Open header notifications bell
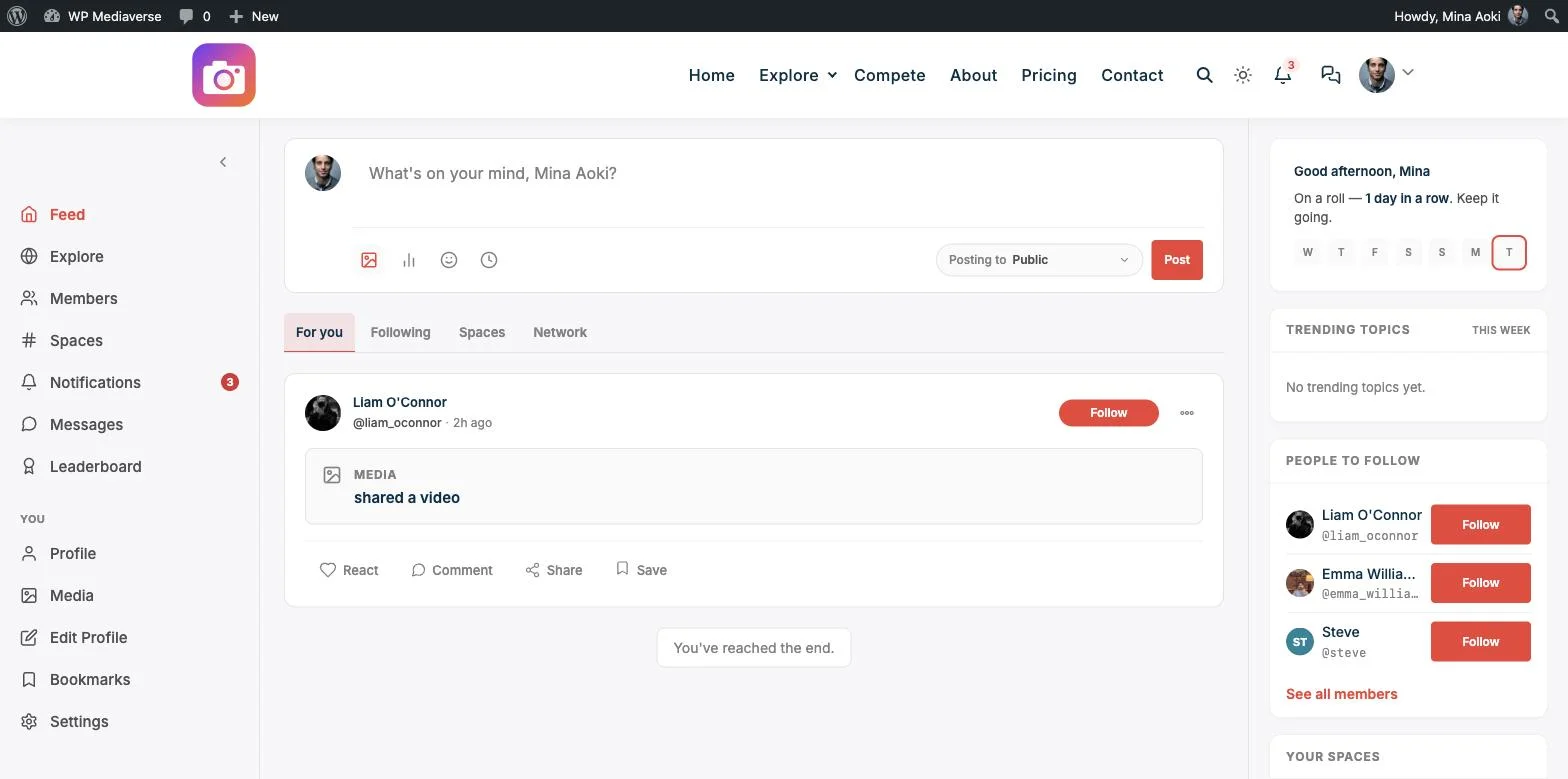 1283,75
